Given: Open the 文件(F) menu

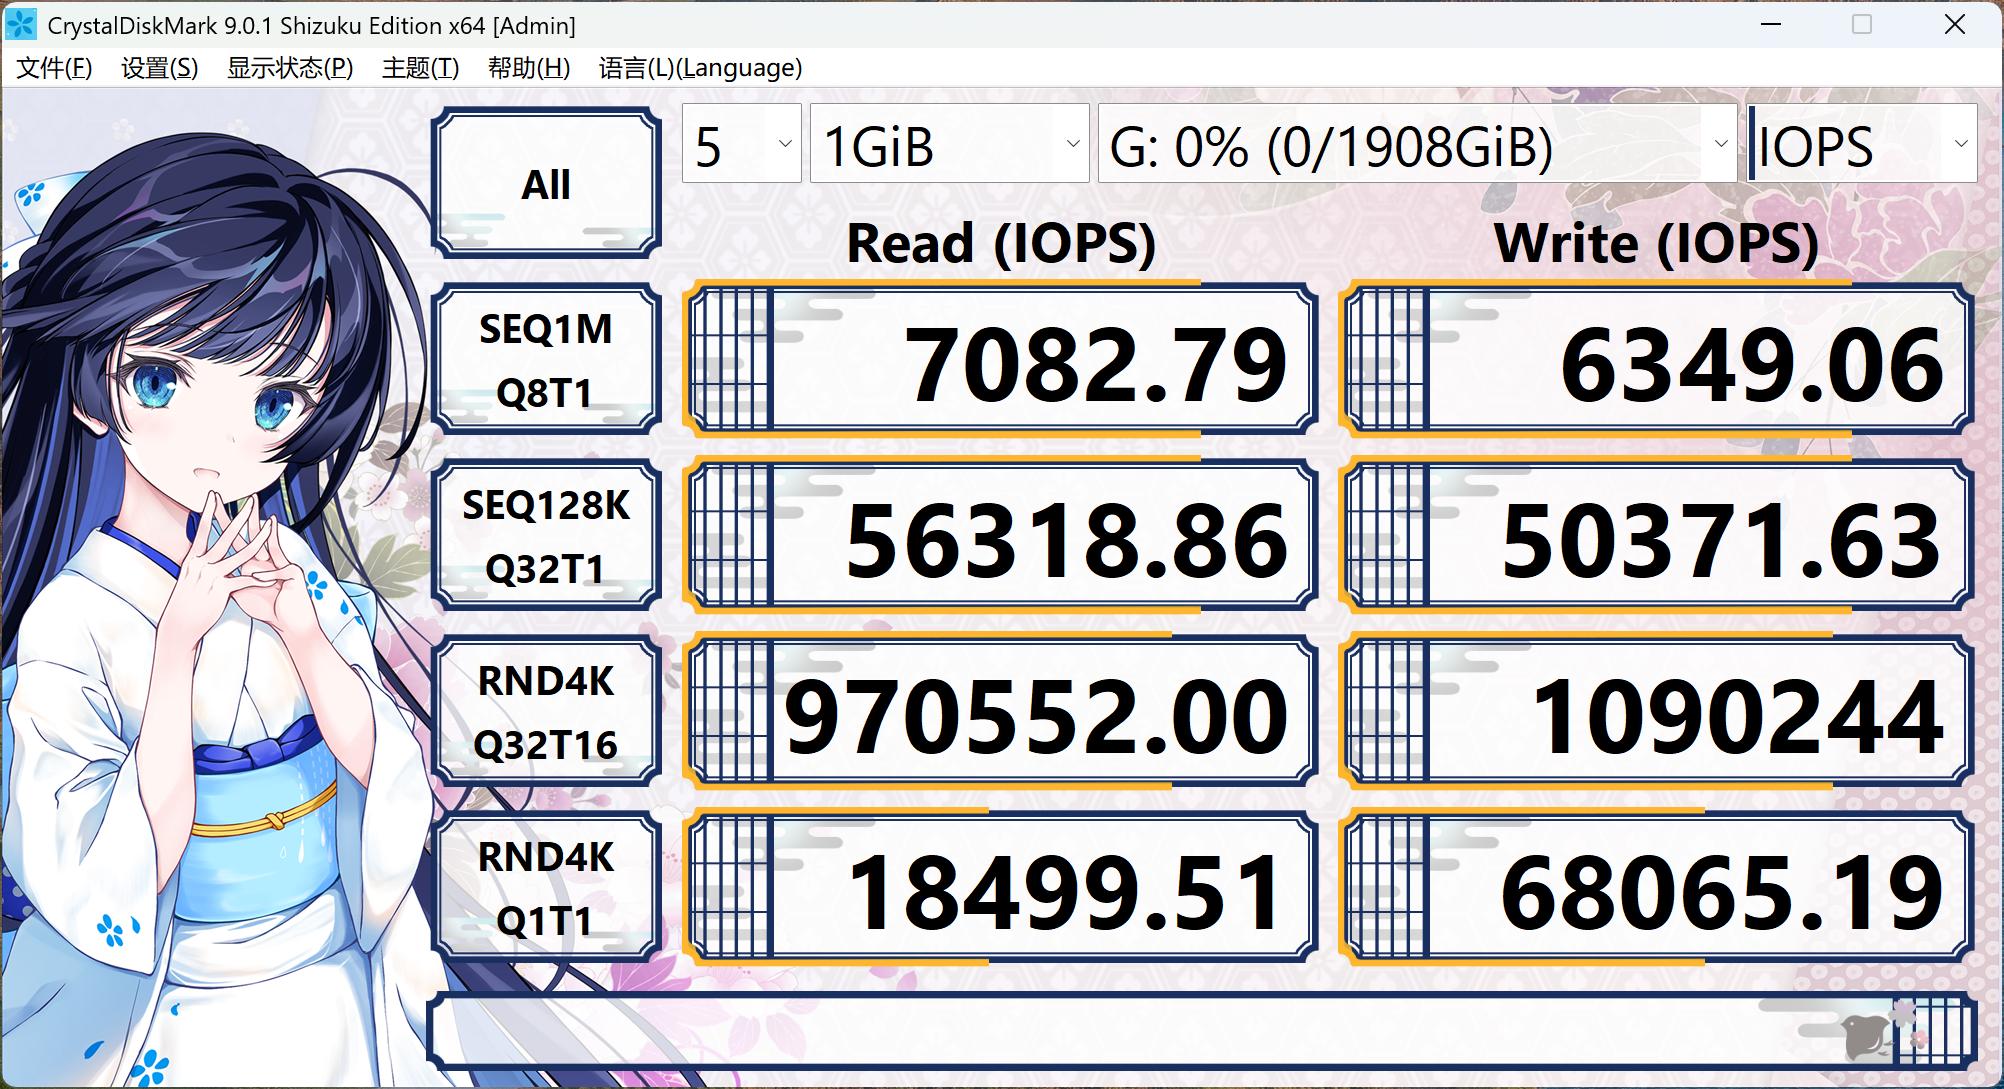Looking at the screenshot, I should click(52, 69).
